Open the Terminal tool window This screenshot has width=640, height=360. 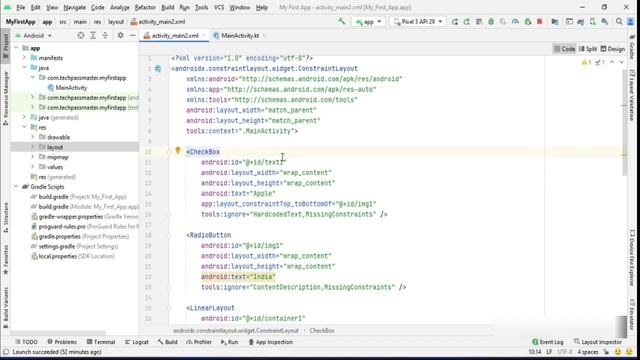(101, 342)
